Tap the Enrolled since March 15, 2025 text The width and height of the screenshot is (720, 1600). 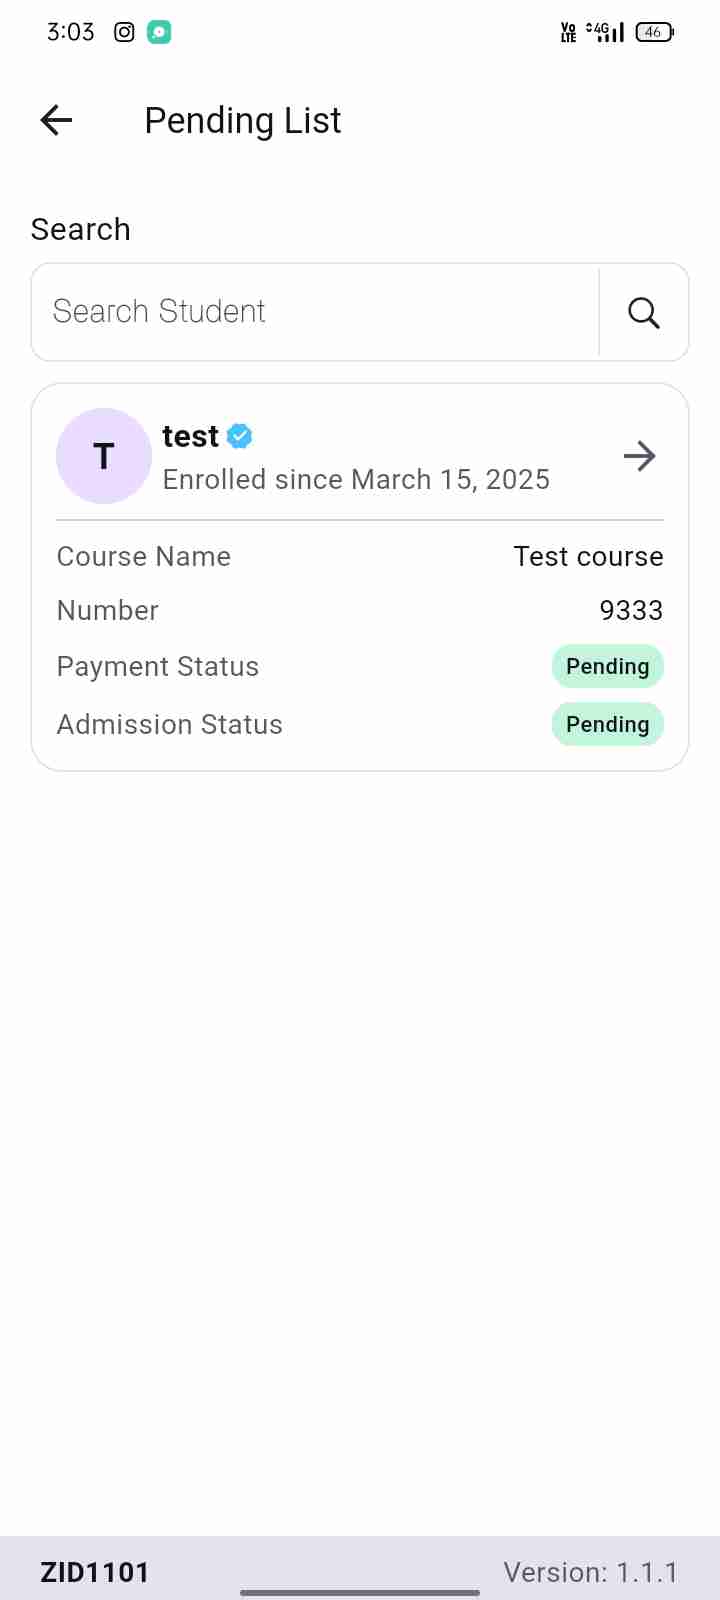pyautogui.click(x=356, y=480)
